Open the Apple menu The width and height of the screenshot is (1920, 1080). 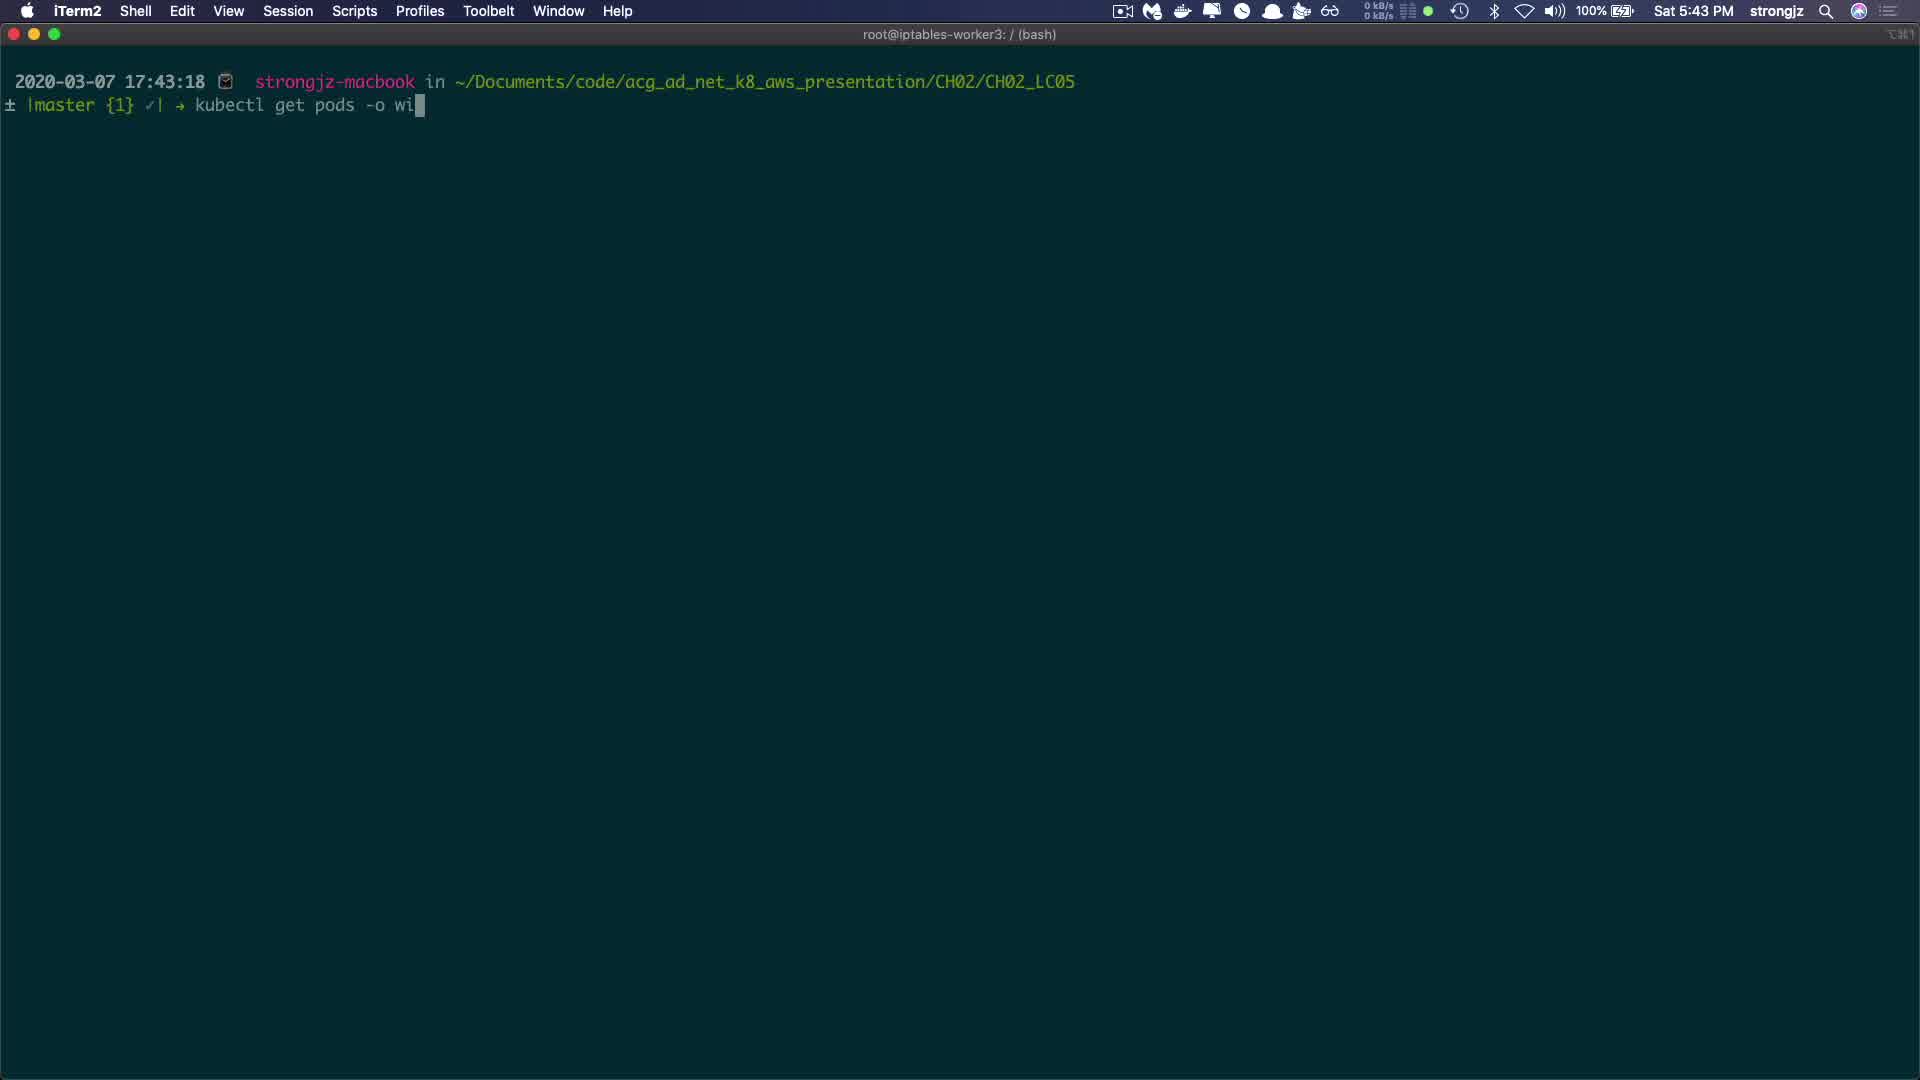click(x=27, y=11)
